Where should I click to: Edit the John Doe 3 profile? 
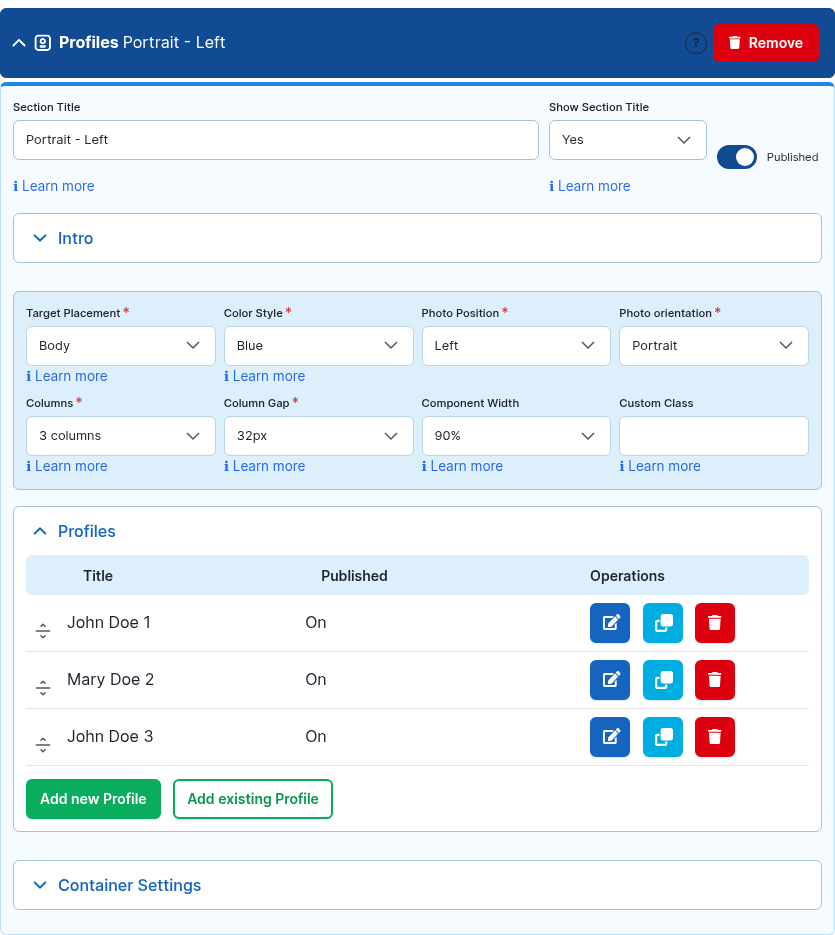610,737
